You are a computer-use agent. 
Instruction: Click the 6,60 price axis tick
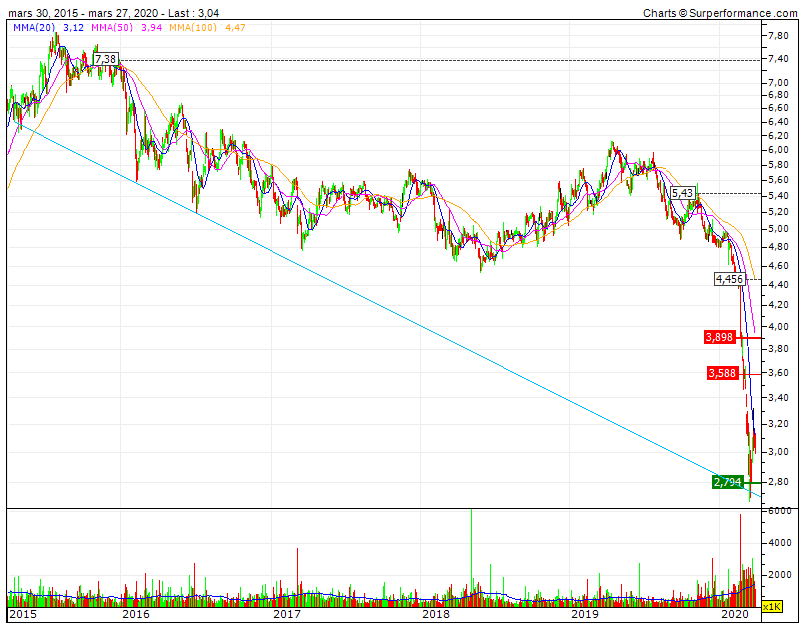778,107
